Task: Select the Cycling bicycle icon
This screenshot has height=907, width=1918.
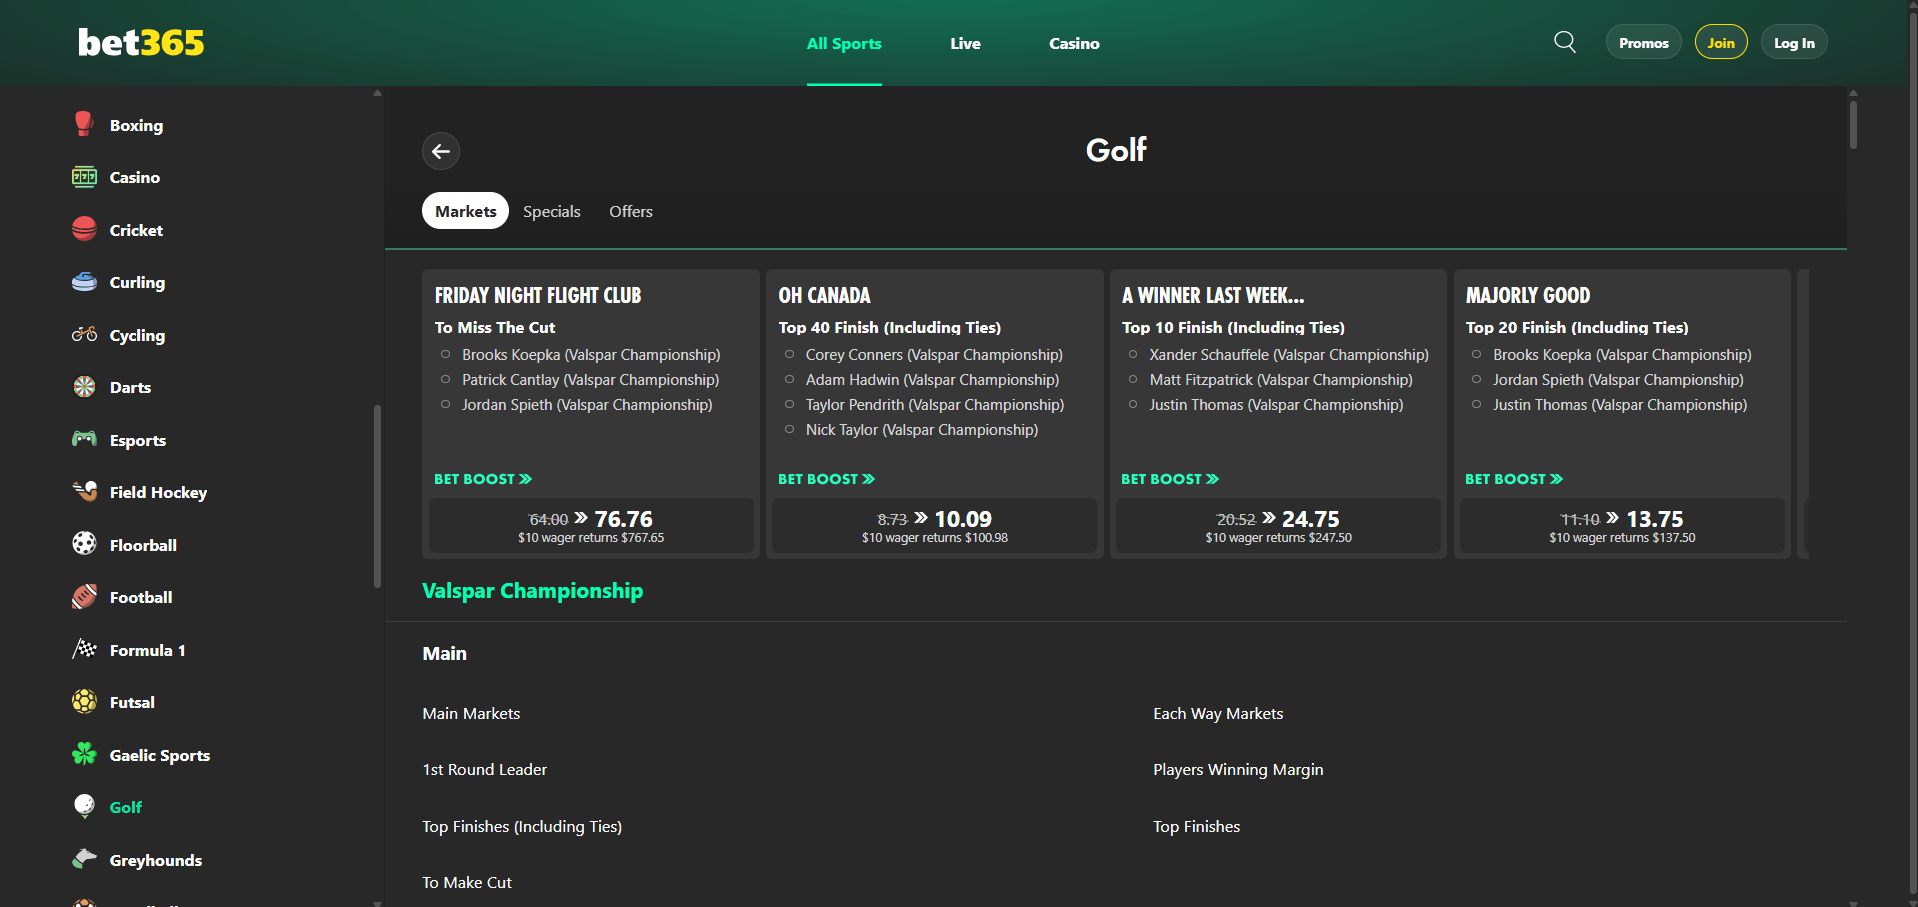Action: pos(84,335)
